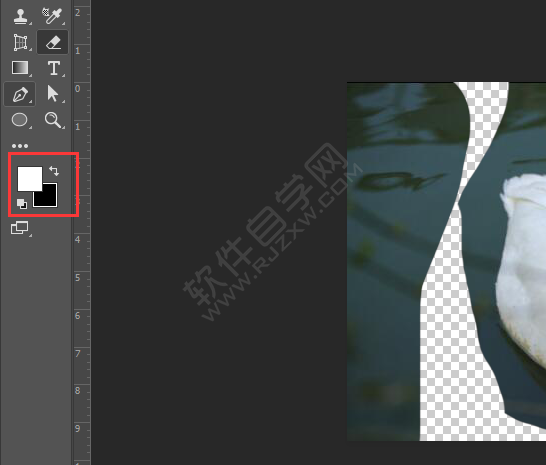Viewport: 546px width, 465px height.
Task: Select the Eraser tool
Action: (53, 42)
